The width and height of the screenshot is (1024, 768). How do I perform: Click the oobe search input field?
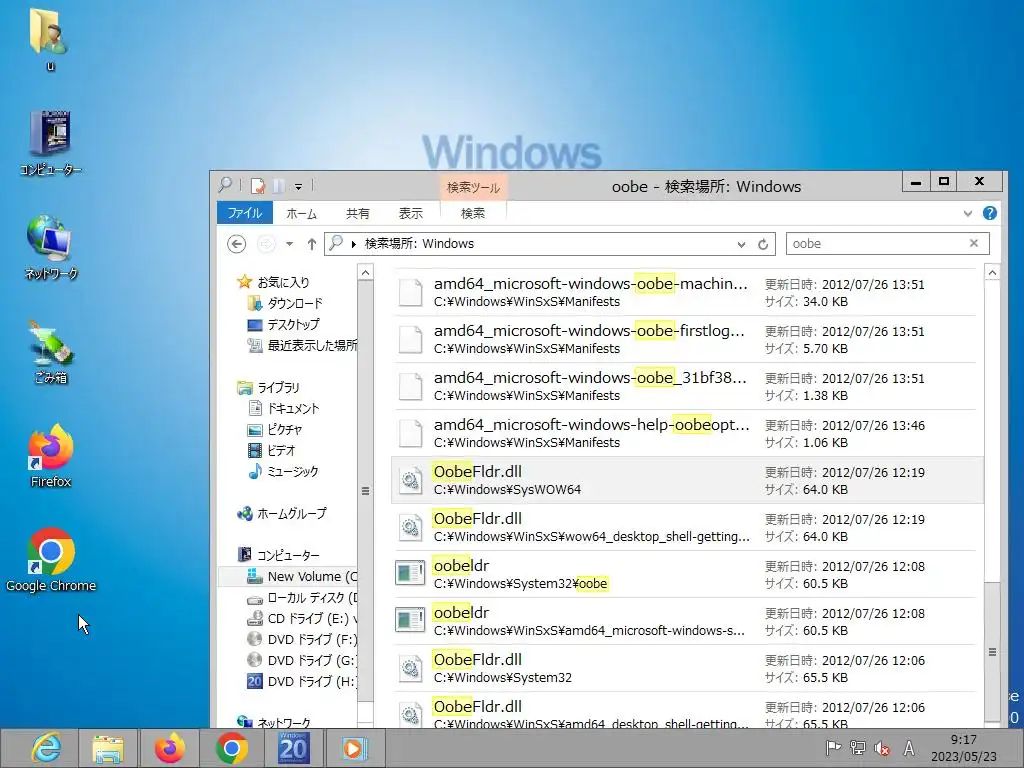(x=875, y=244)
